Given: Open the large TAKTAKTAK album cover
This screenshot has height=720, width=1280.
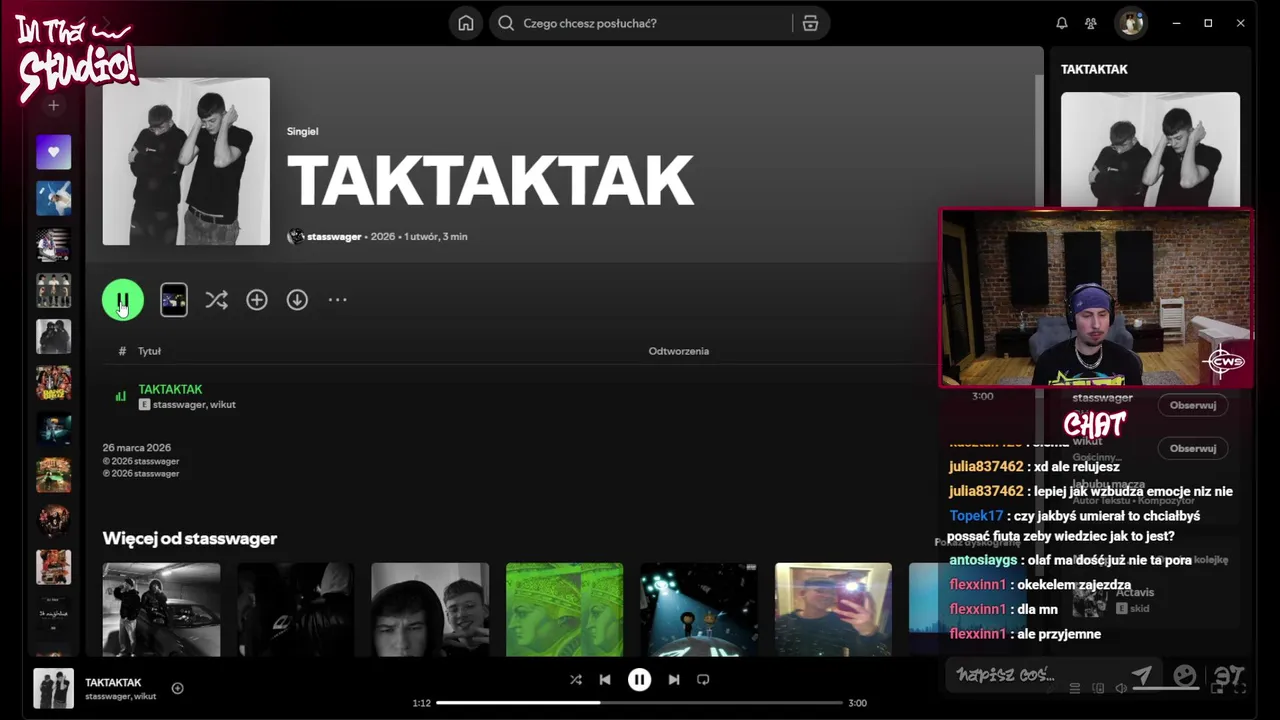Looking at the screenshot, I should 186,161.
